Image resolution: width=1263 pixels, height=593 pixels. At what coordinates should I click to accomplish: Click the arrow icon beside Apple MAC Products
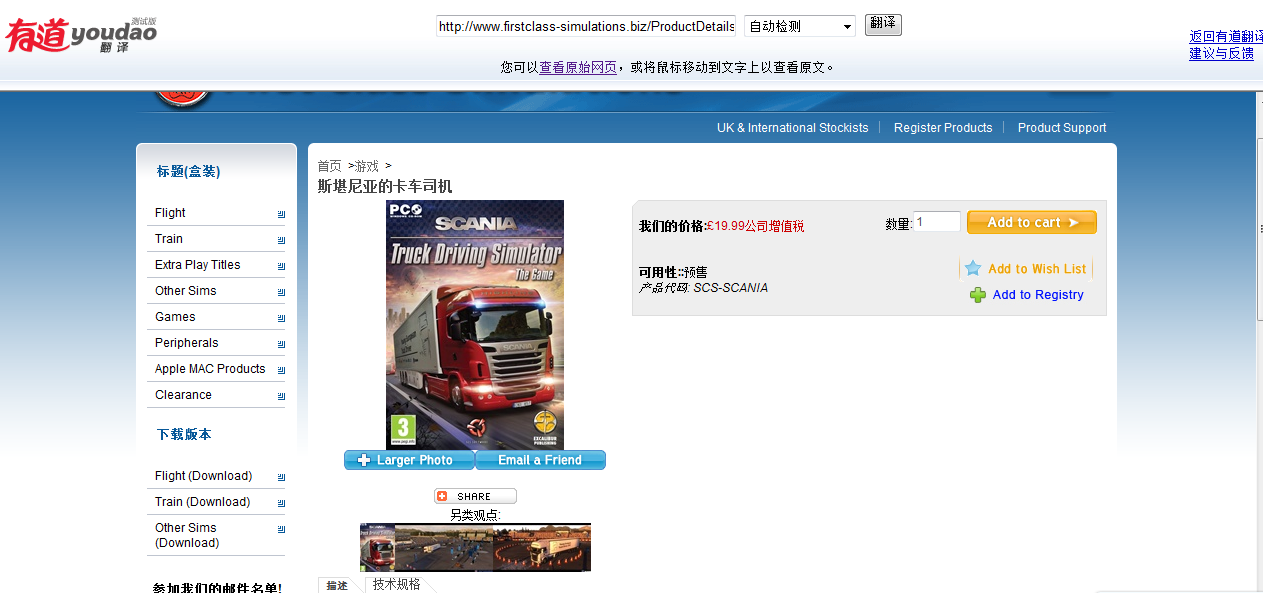point(281,370)
